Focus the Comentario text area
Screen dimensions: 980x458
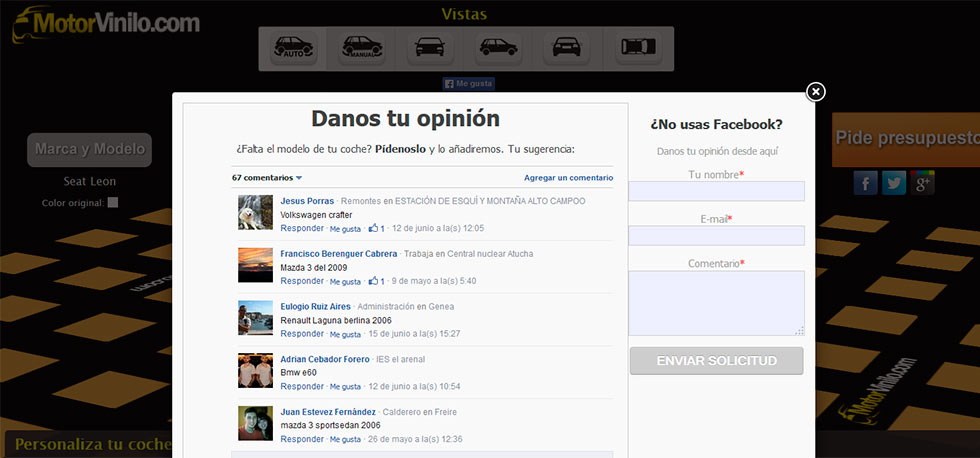tap(716, 303)
